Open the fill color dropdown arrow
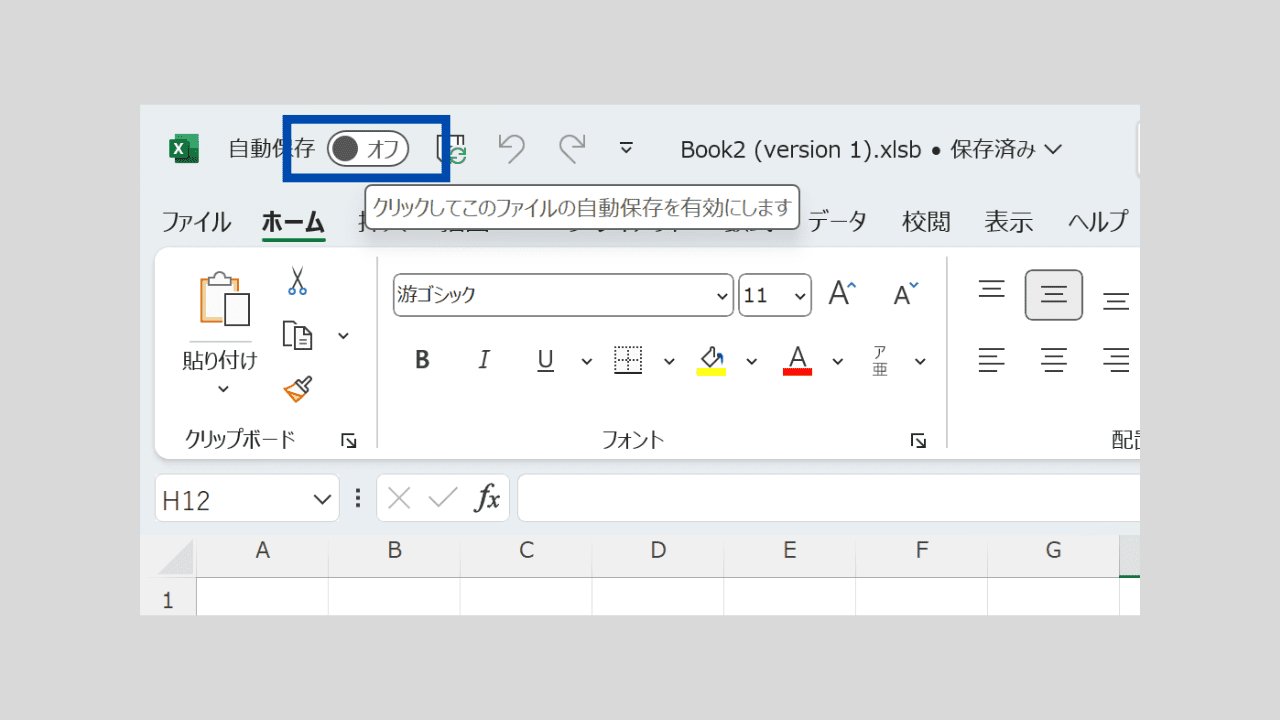 pyautogui.click(x=752, y=361)
